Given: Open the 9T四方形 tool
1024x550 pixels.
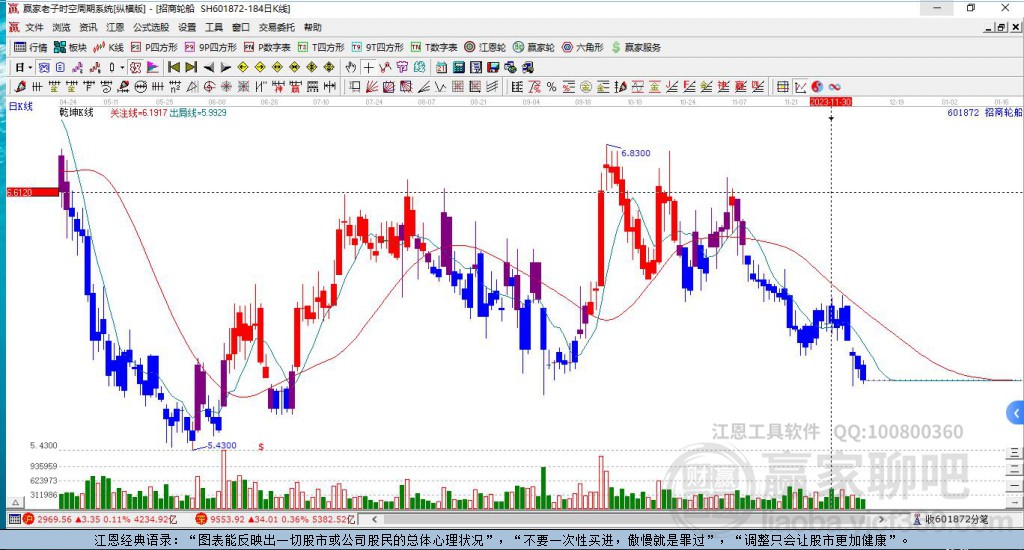Looking at the screenshot, I should pyautogui.click(x=377, y=47).
